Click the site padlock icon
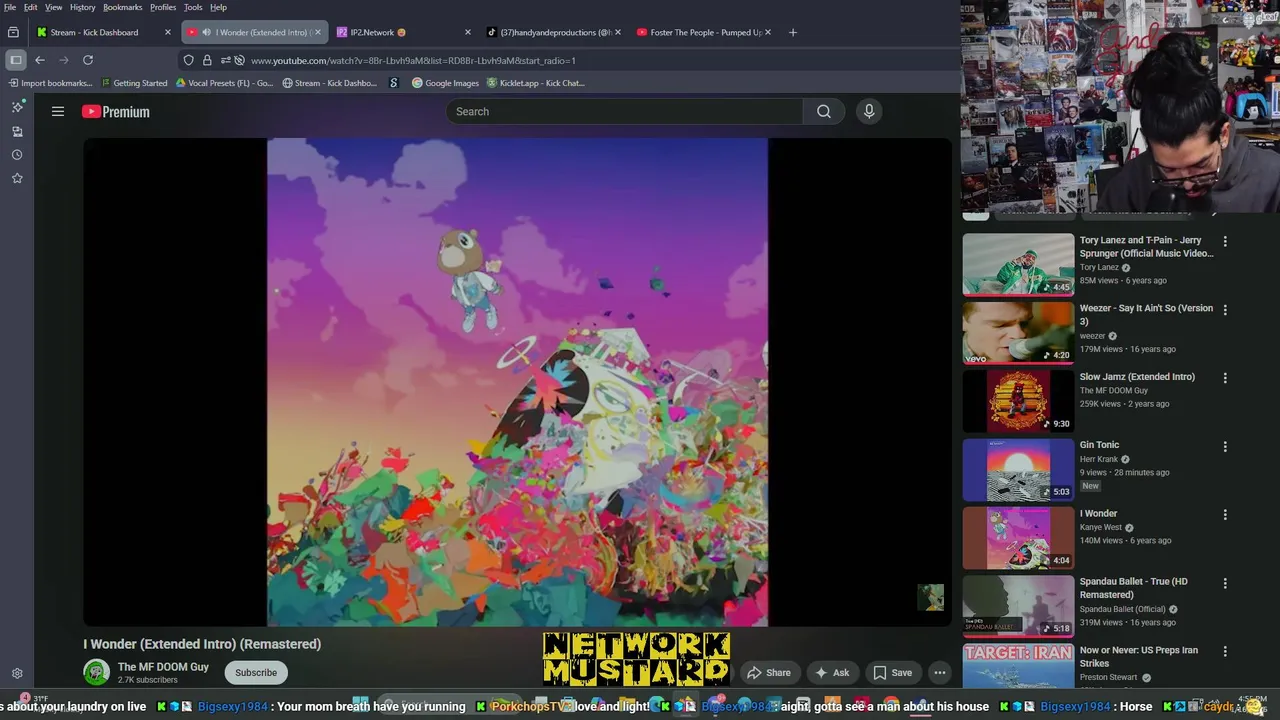The image size is (1280, 720). click(x=207, y=60)
